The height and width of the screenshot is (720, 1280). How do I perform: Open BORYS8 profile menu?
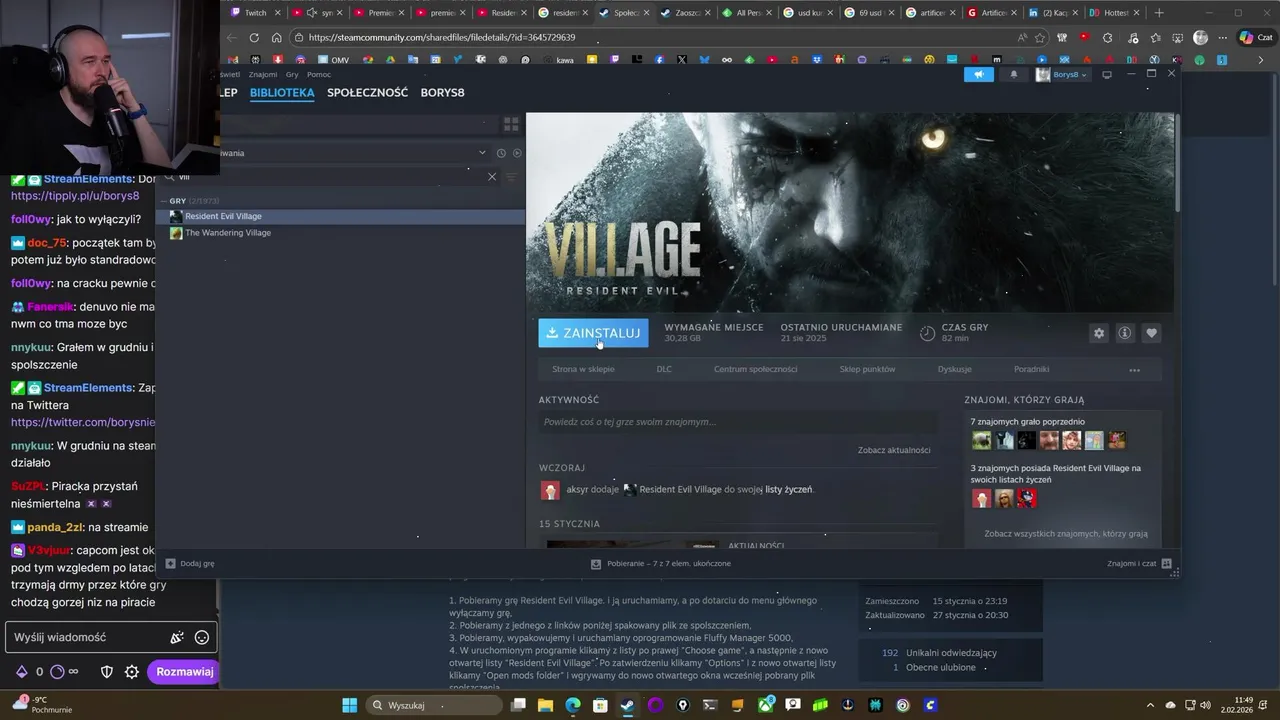pyautogui.click(x=442, y=92)
